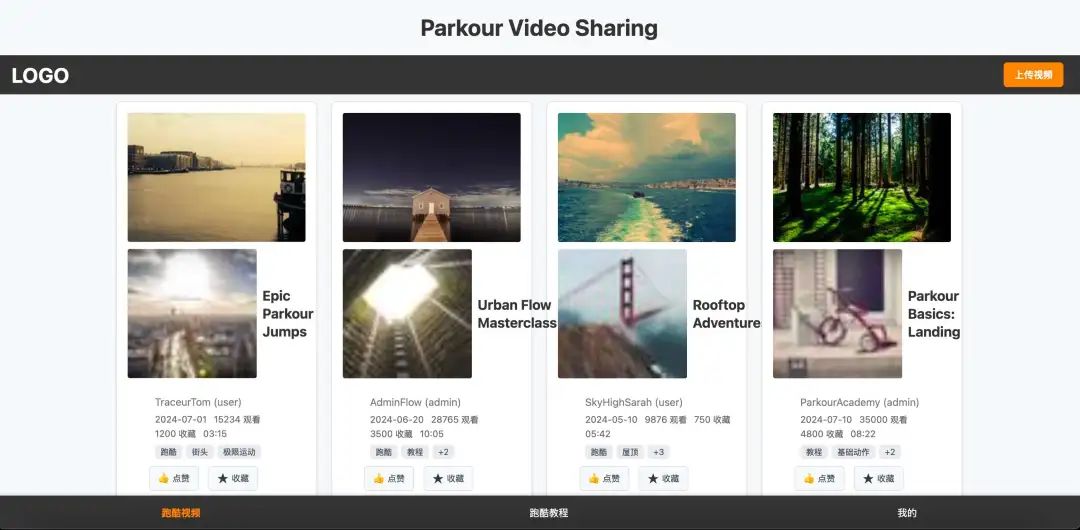The width and height of the screenshot is (1080, 530).
Task: Give a like to Parkour Basics: Landing
Action: tap(819, 478)
